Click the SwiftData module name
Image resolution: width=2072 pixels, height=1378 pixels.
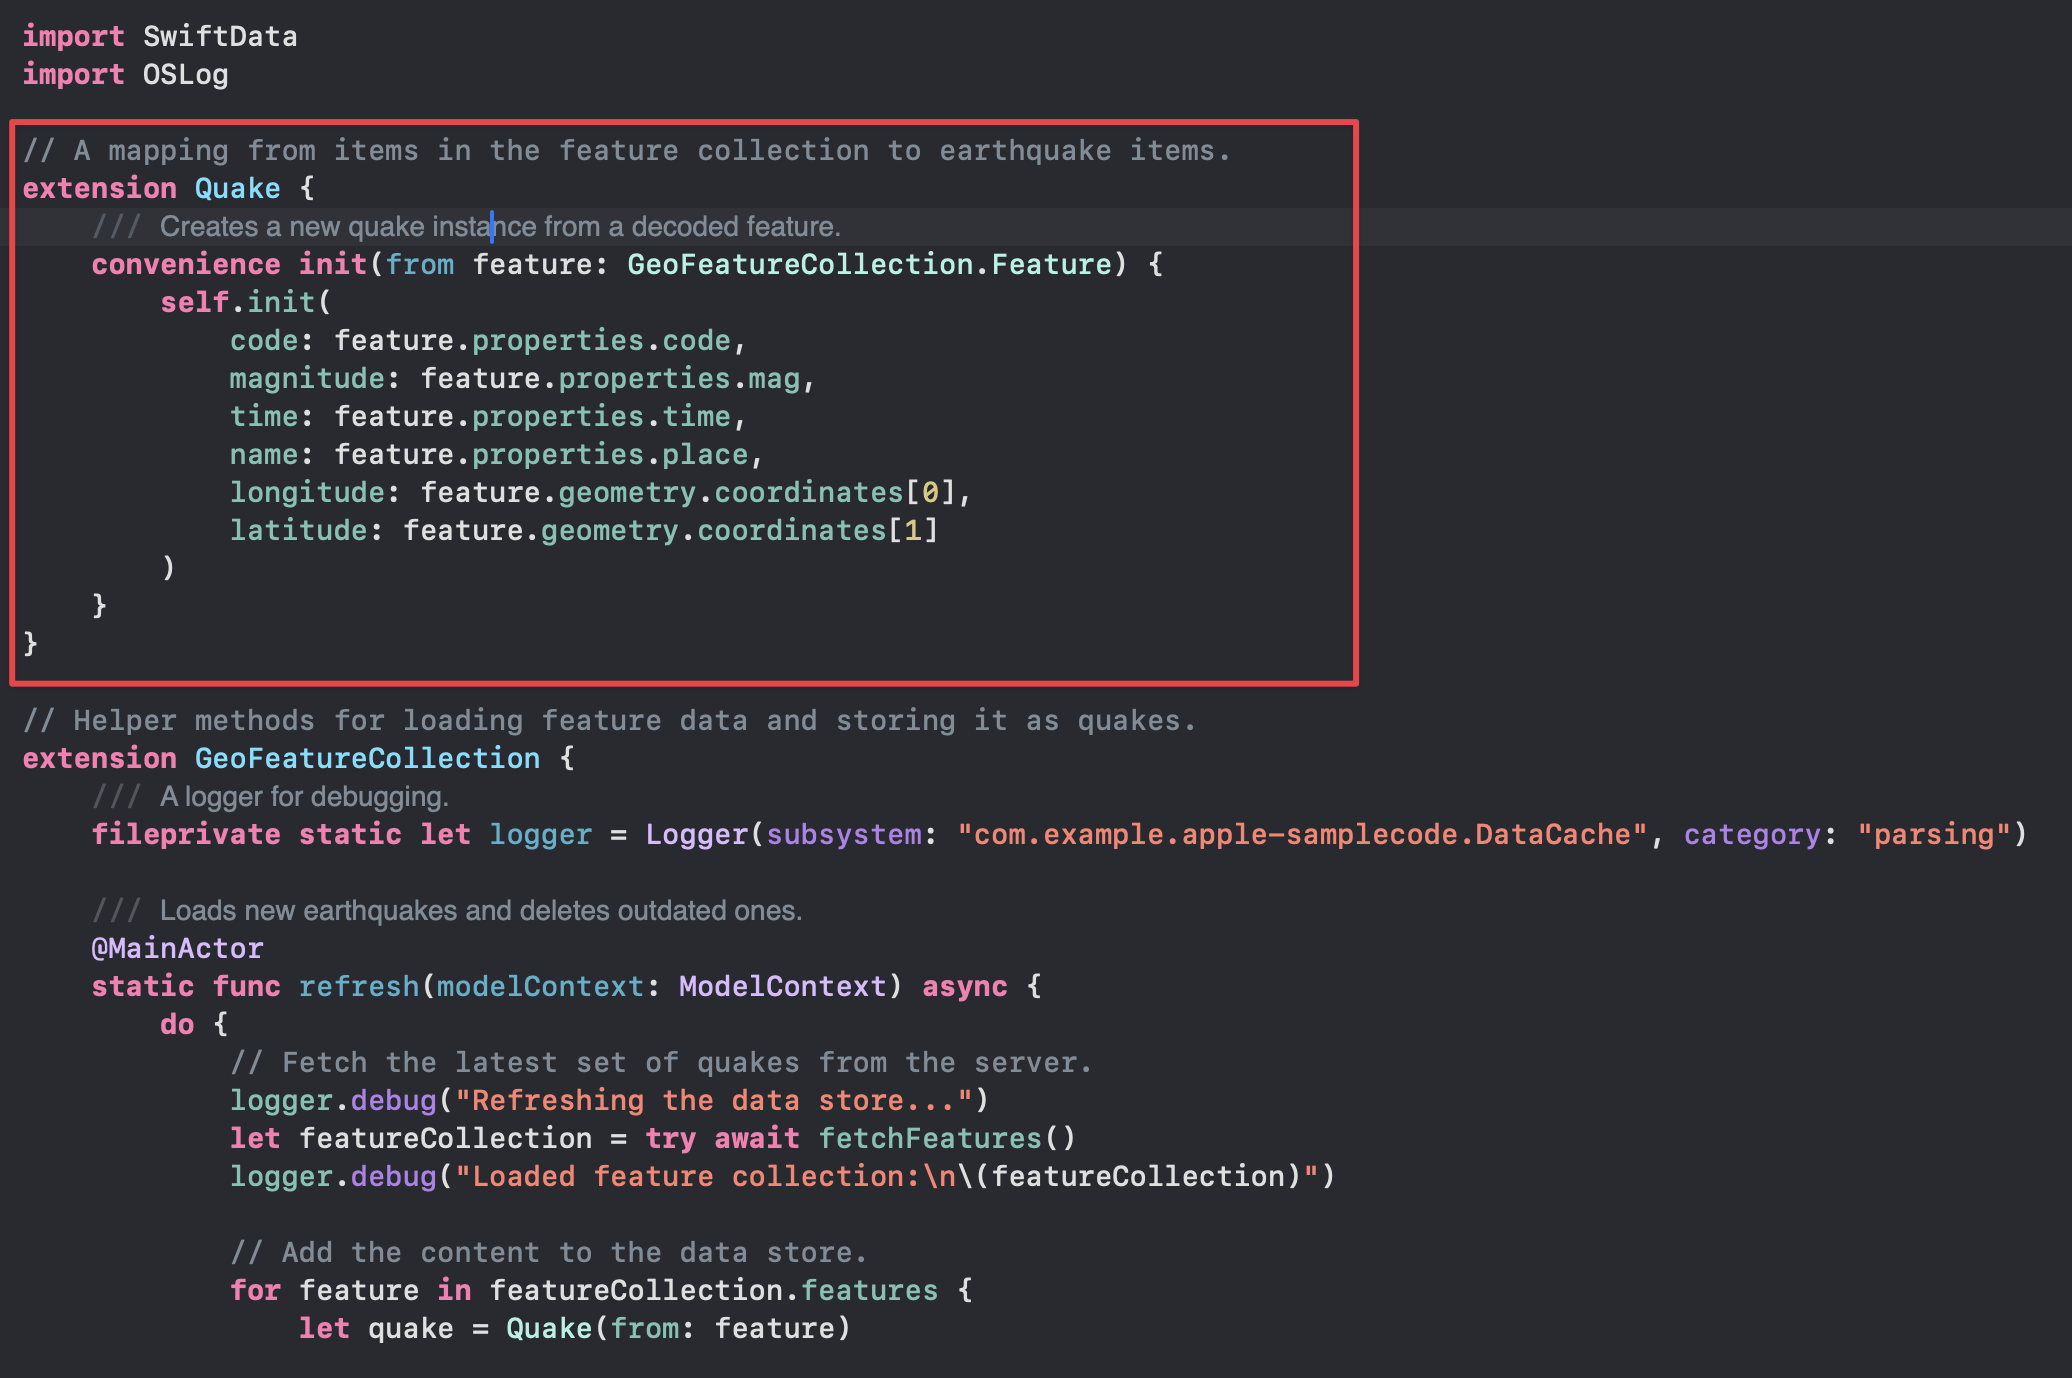click(220, 37)
